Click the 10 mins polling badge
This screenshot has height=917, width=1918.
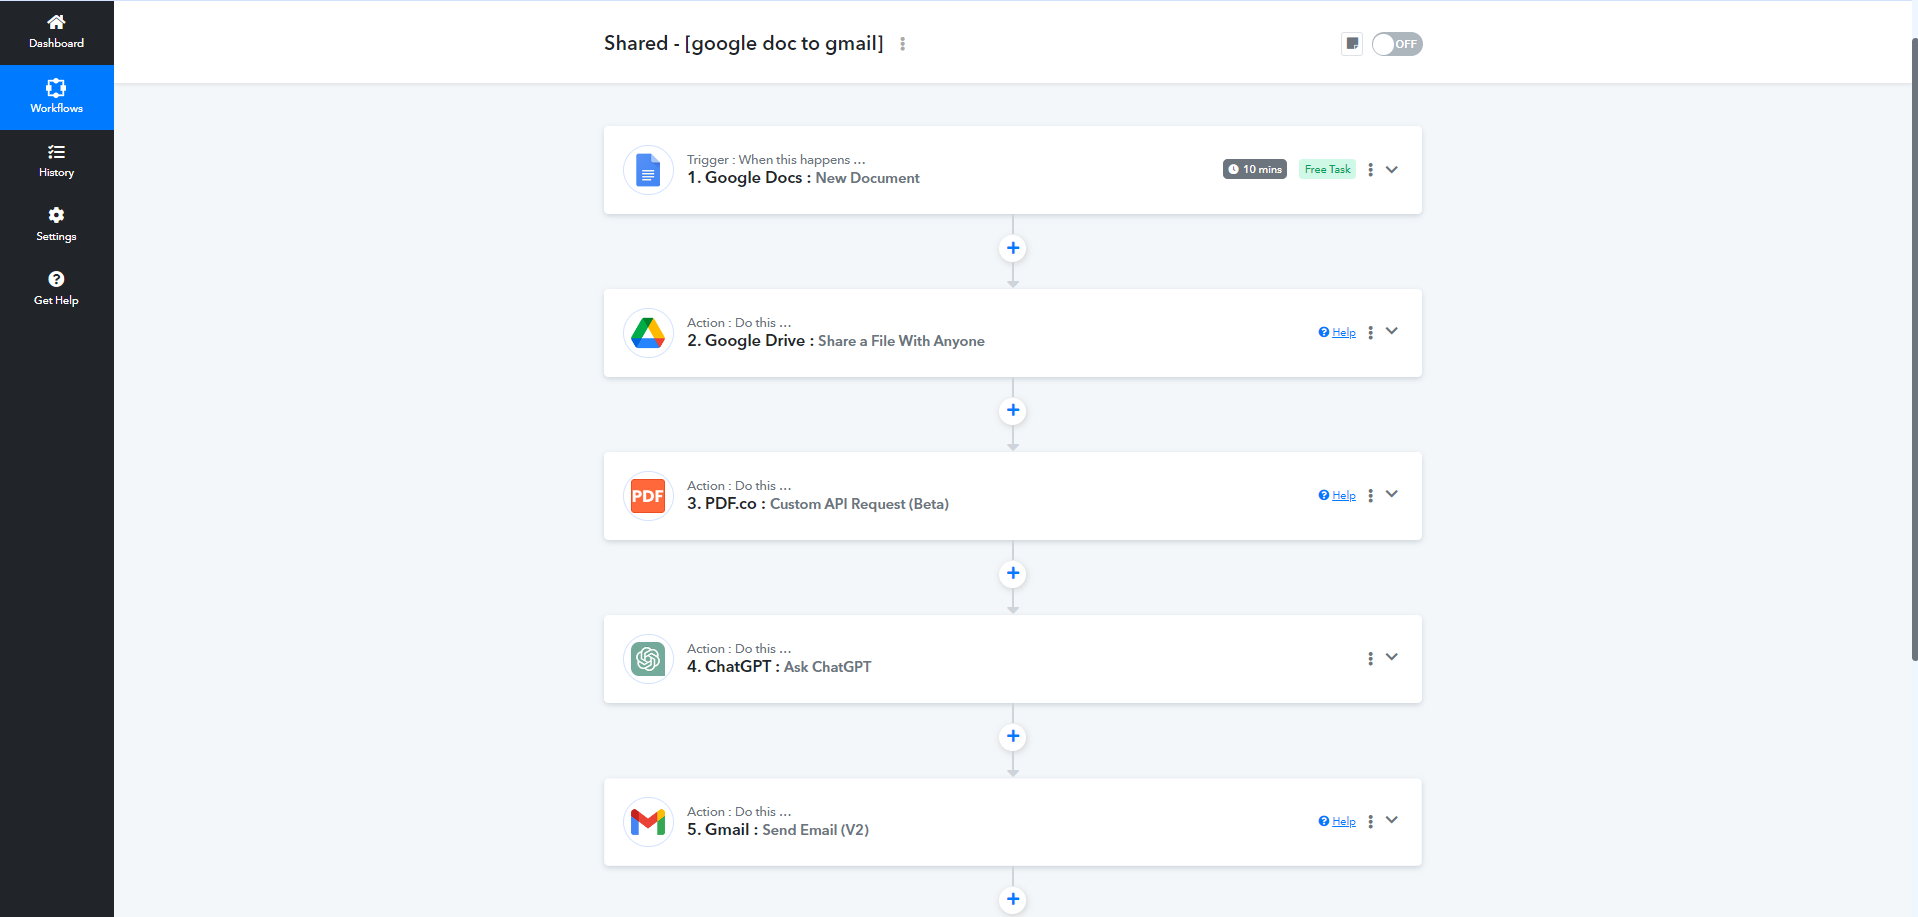[1255, 169]
